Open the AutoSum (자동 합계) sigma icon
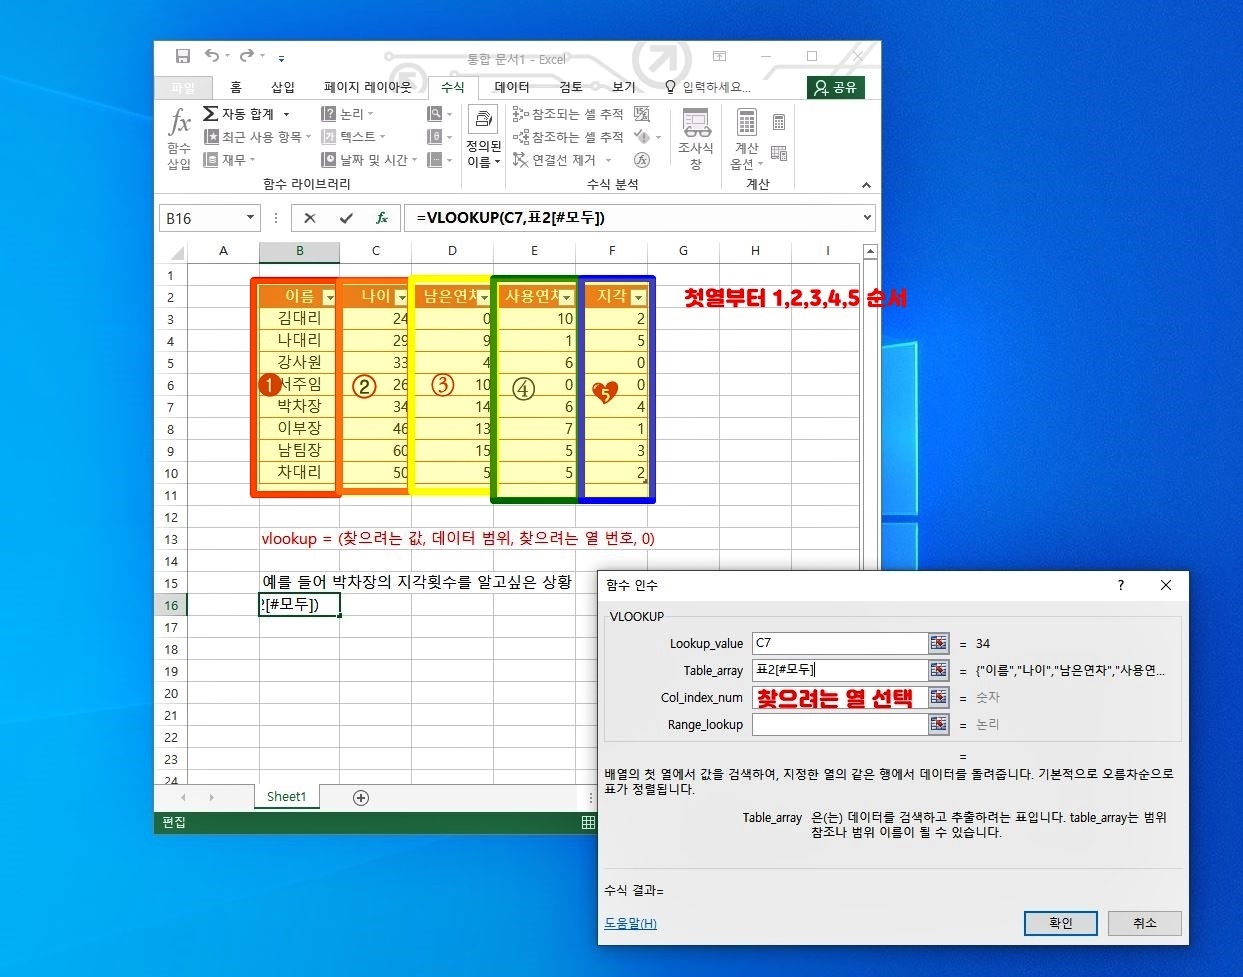 pyautogui.click(x=210, y=114)
